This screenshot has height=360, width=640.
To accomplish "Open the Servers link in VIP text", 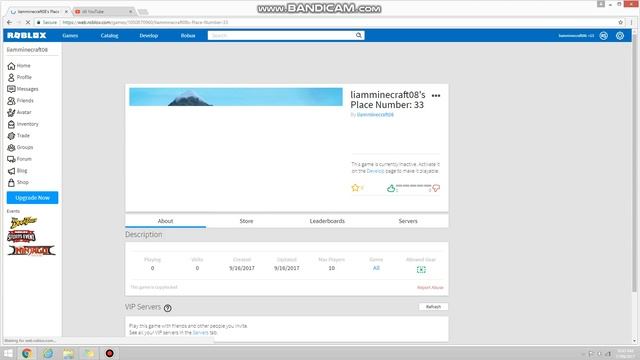I will coord(200,333).
